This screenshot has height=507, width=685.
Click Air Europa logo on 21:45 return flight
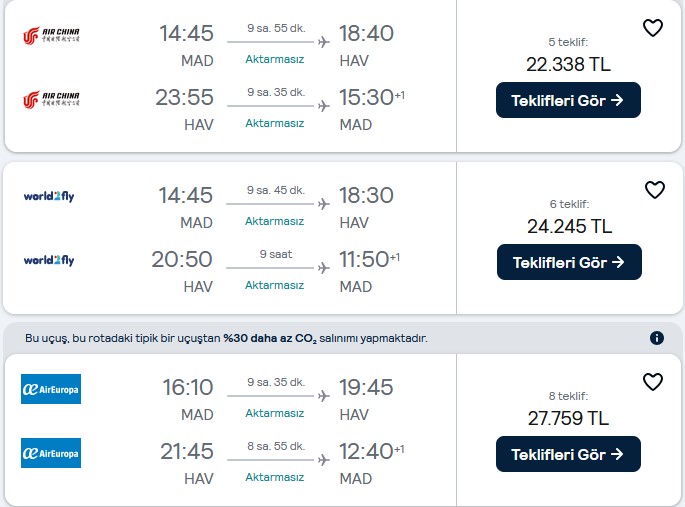click(51, 453)
